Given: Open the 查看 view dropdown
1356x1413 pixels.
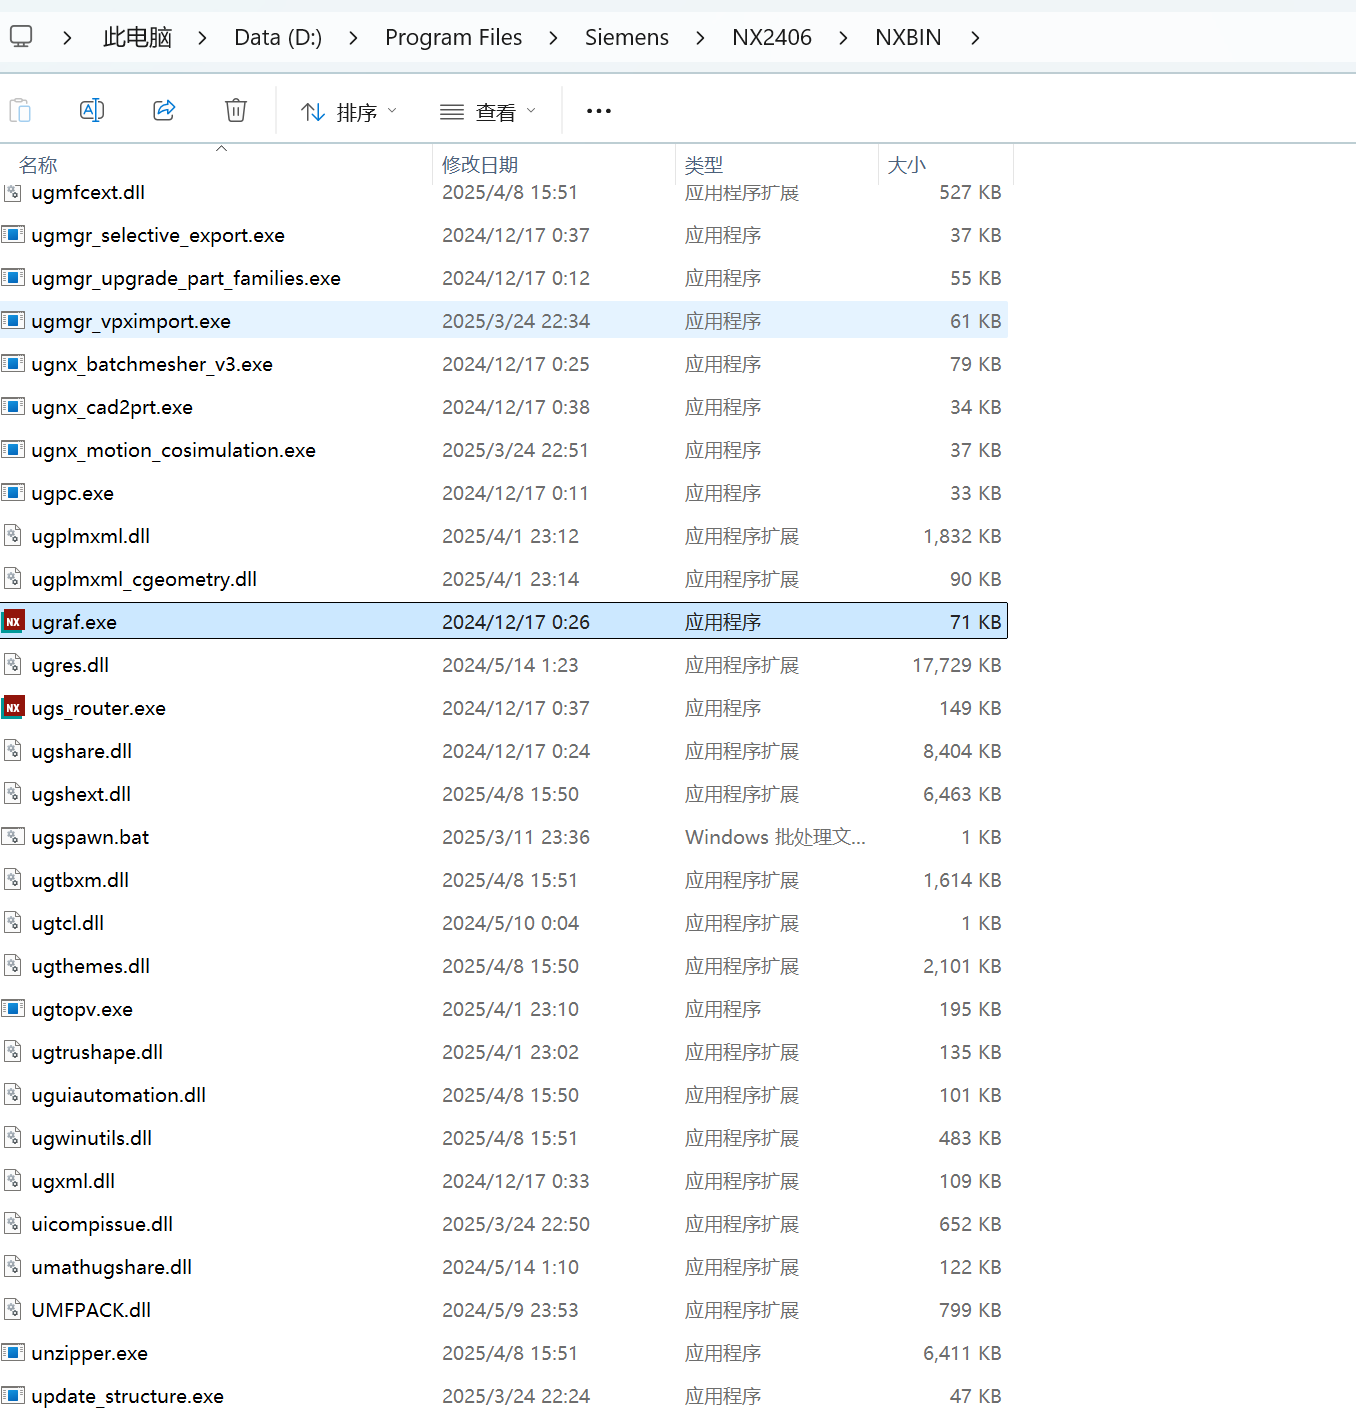Looking at the screenshot, I should point(488,112).
